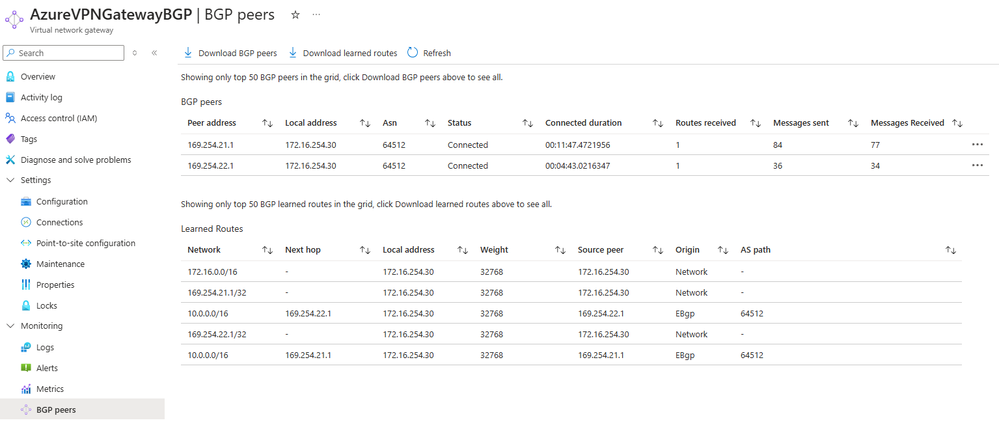
Task: Select peer address cell 169.254.22.1
Action: point(210,166)
